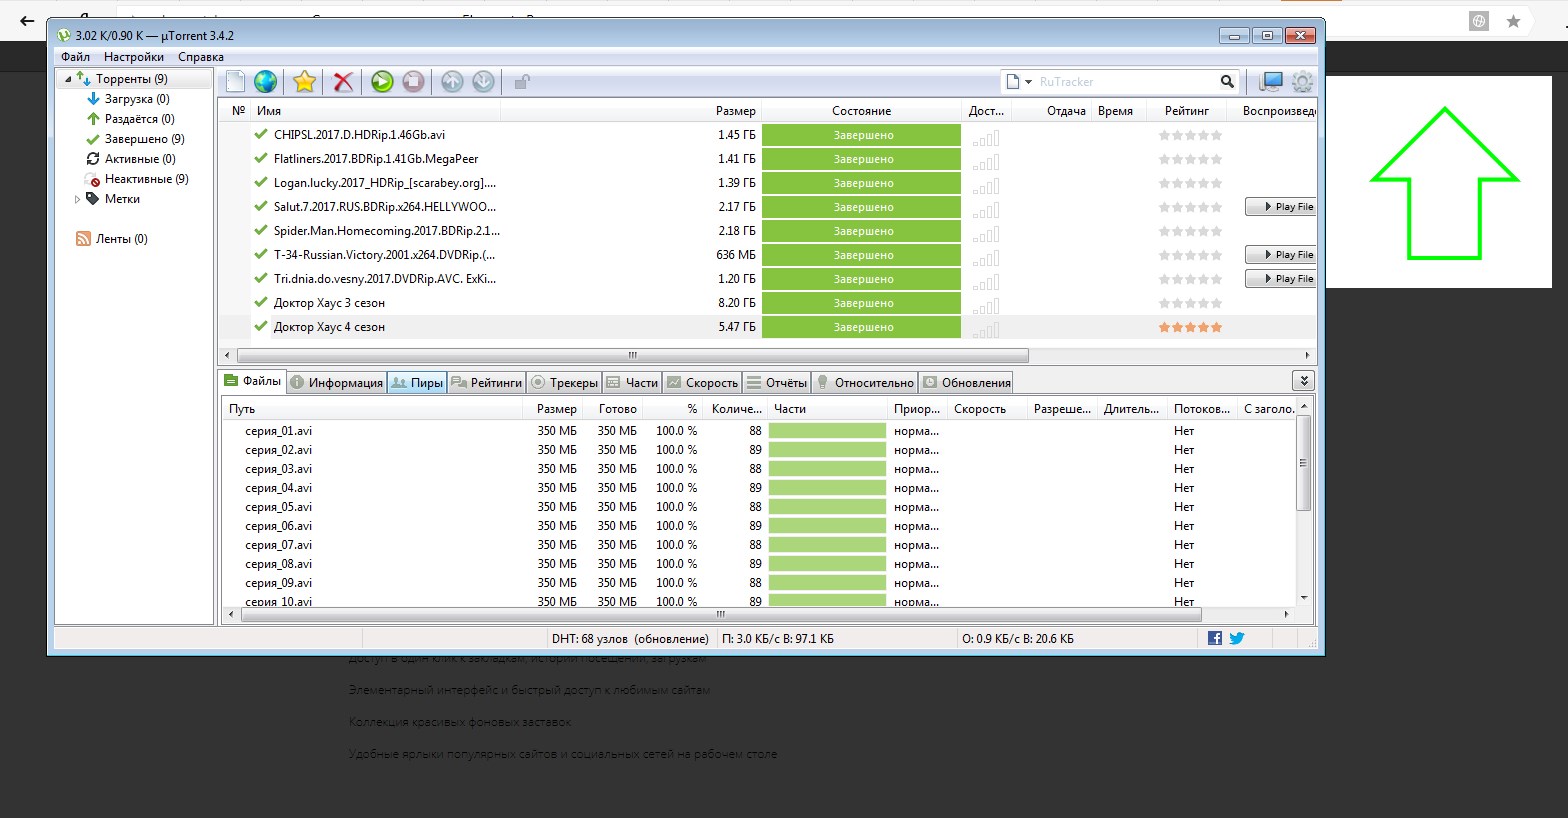Click the search magnifier icon
The image size is (1568, 818).
[x=1227, y=82]
